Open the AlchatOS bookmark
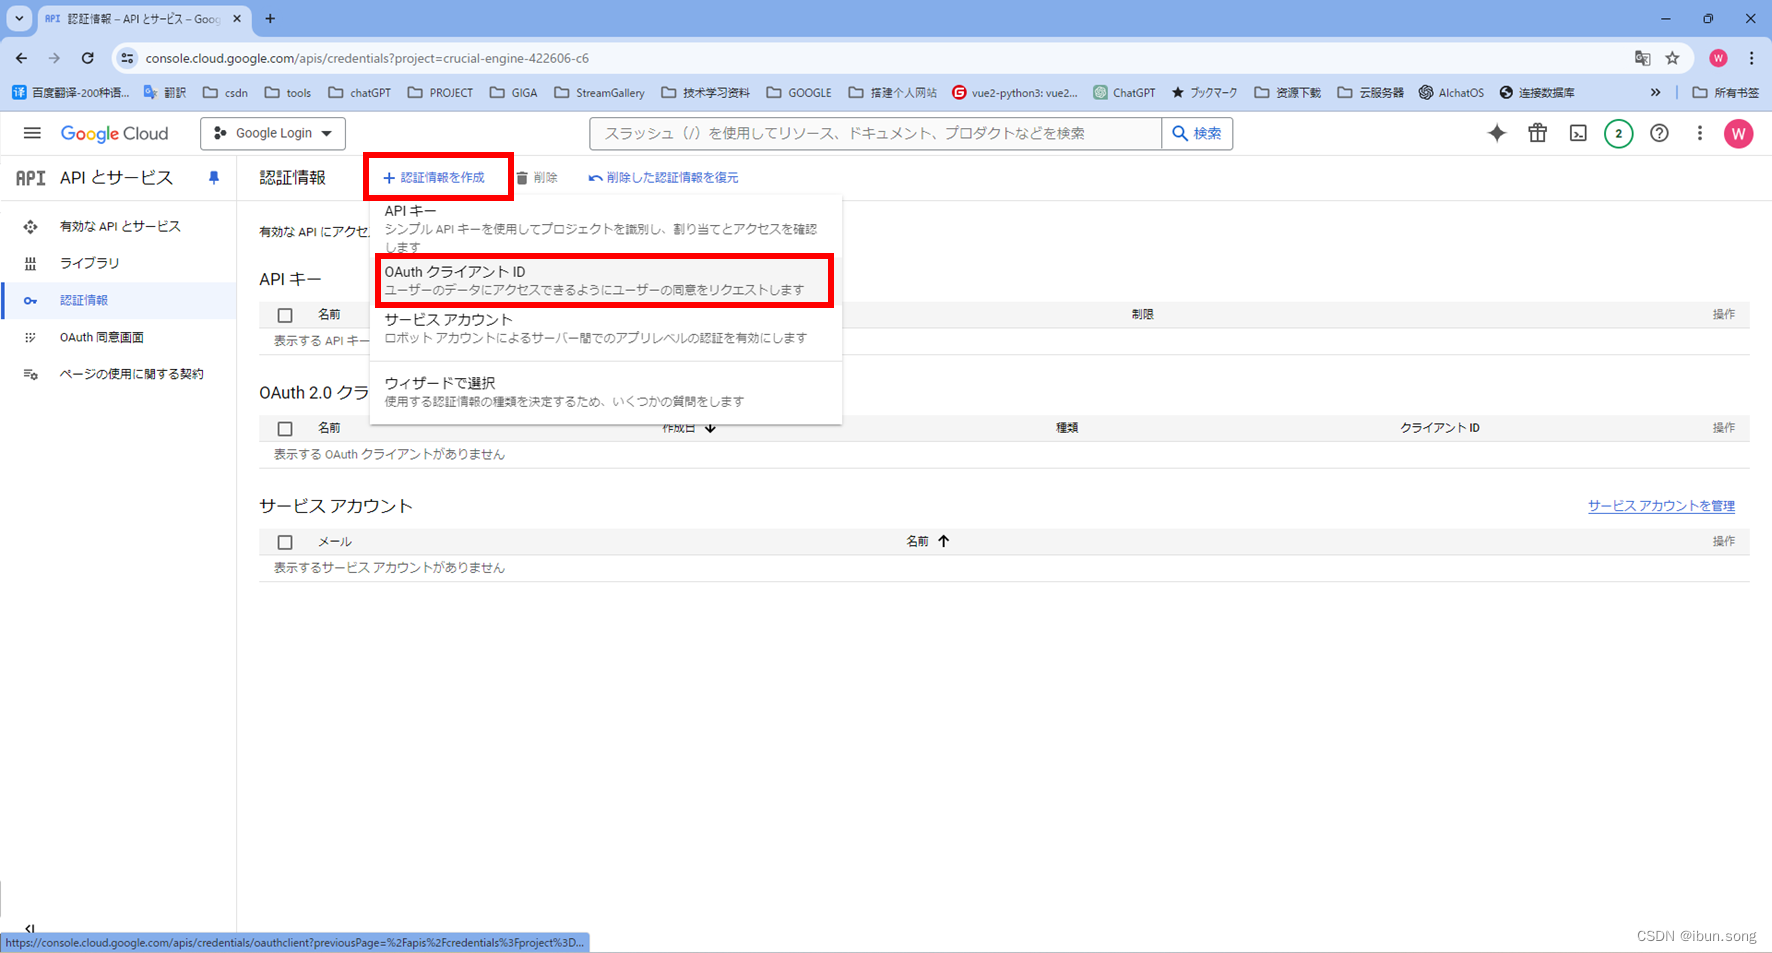This screenshot has width=1772, height=953. tap(1451, 92)
